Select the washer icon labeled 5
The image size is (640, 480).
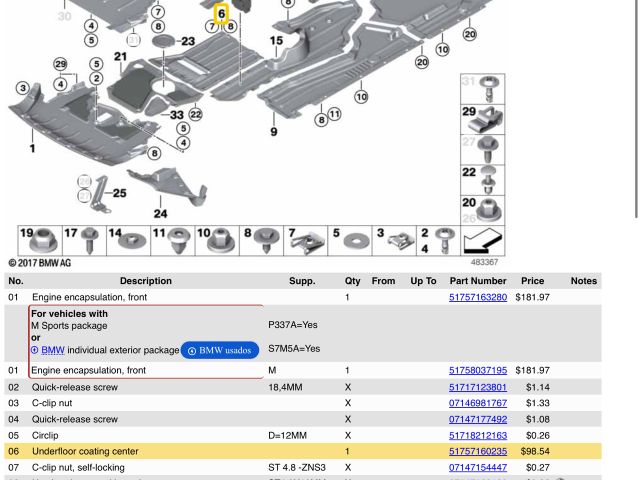[352, 241]
